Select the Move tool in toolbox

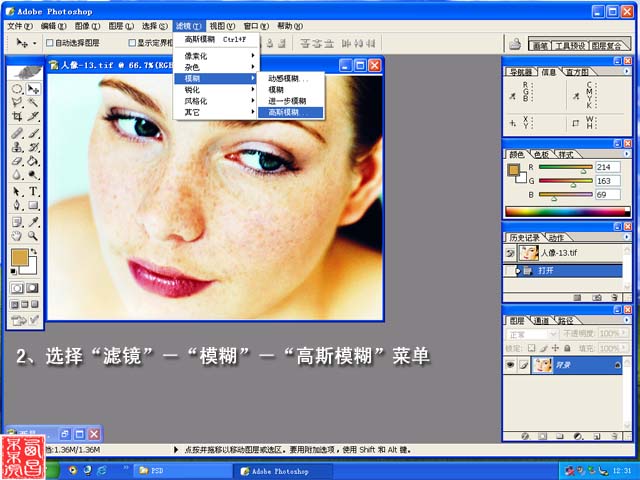(x=33, y=89)
